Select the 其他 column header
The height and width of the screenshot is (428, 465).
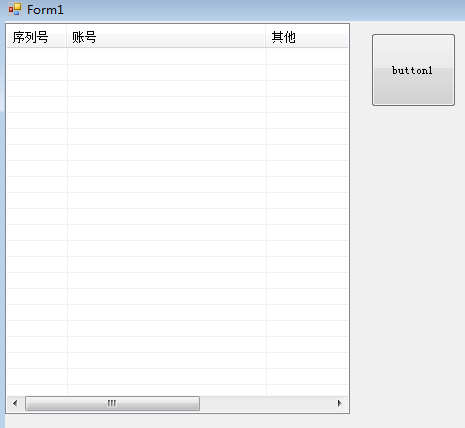pyautogui.click(x=307, y=37)
